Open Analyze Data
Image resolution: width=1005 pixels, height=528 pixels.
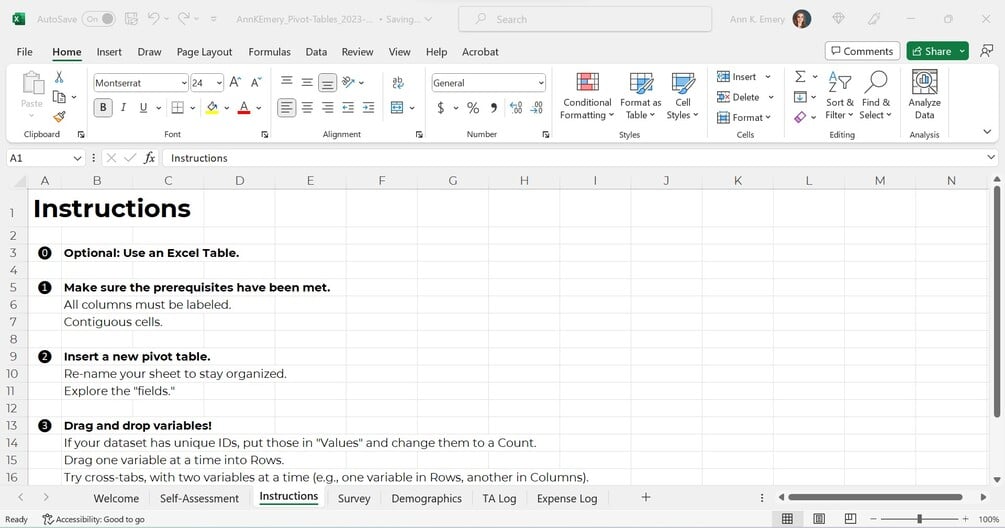tap(924, 95)
